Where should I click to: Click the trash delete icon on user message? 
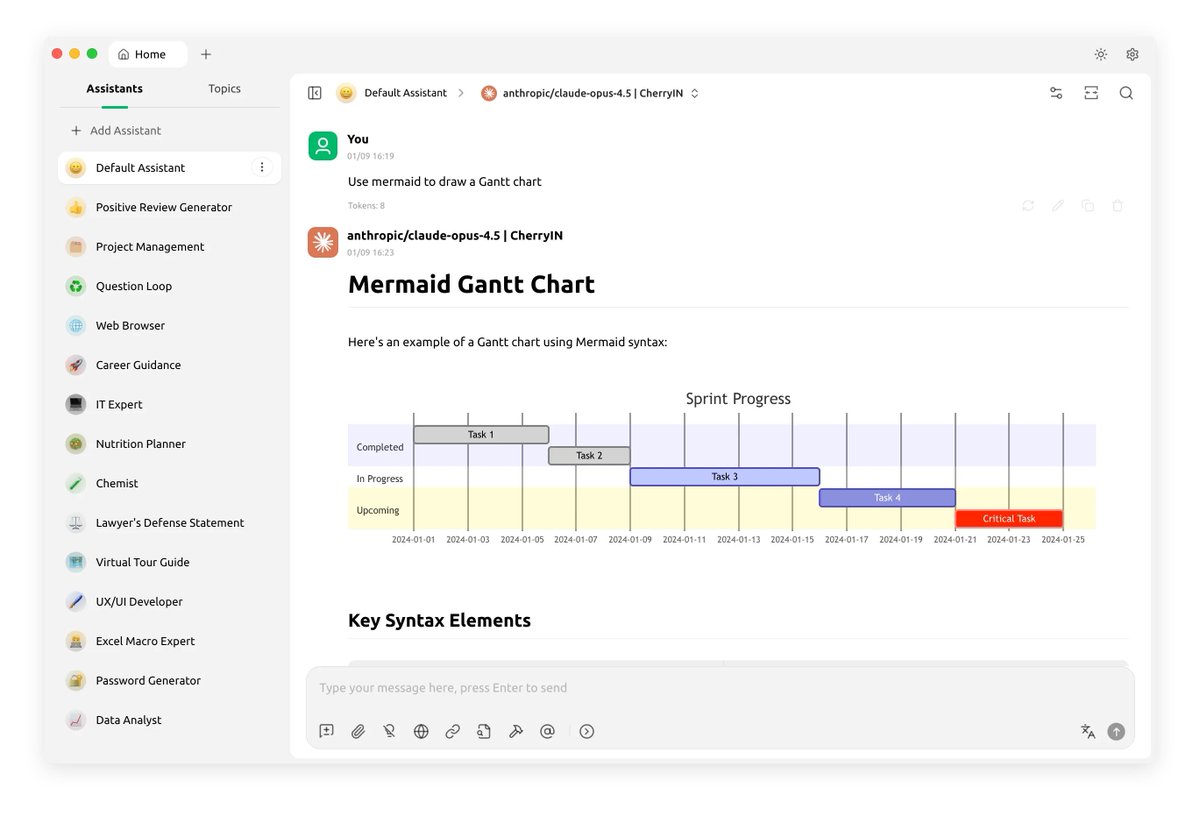point(1118,205)
